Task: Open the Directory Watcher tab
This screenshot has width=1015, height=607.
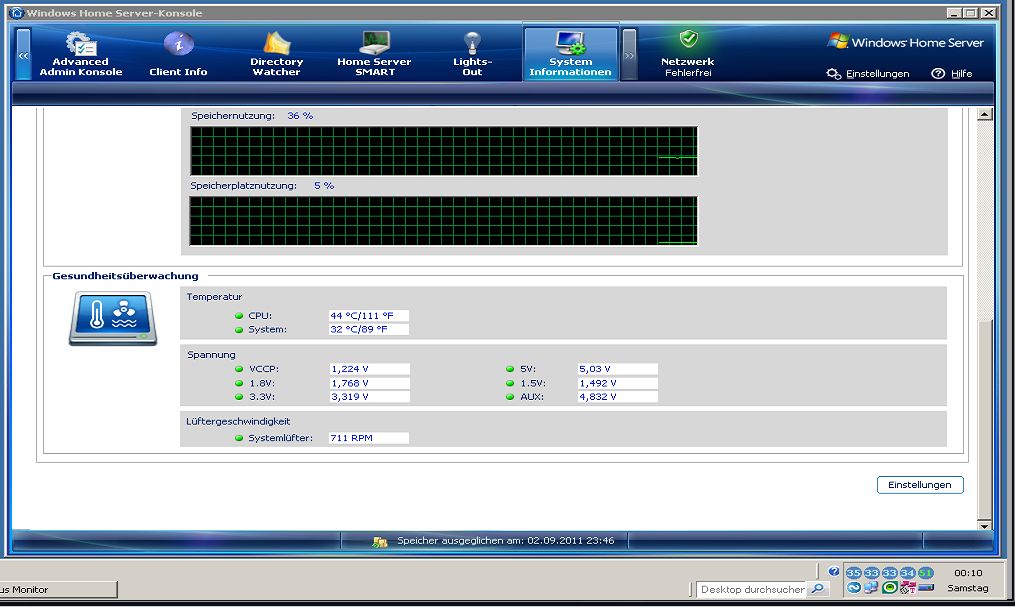Action: tap(276, 54)
